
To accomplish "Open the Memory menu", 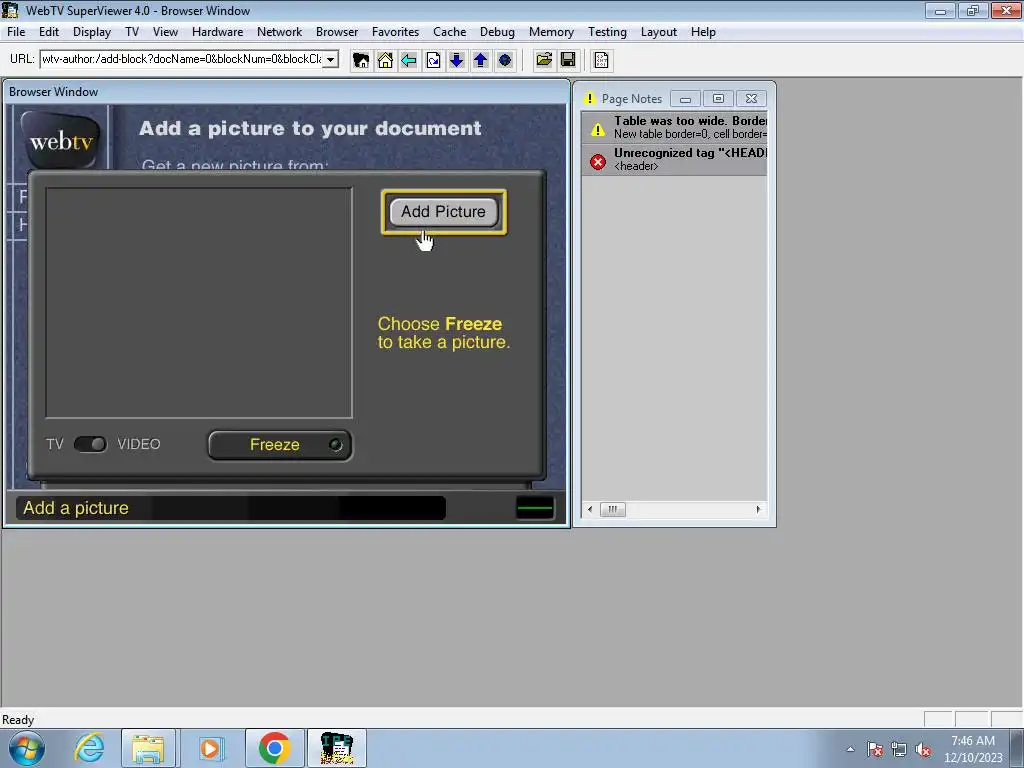I will click(551, 32).
